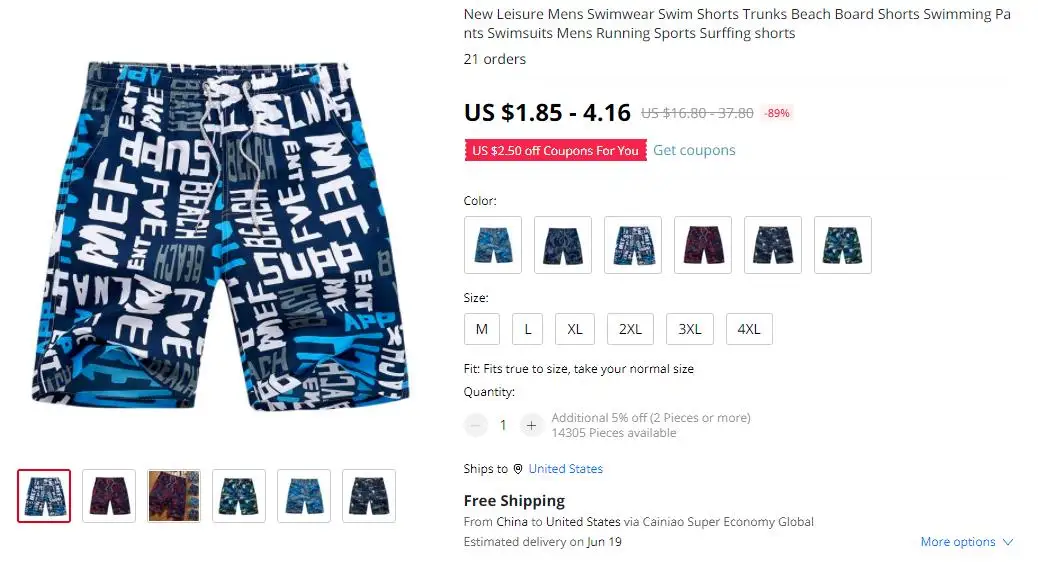Click the Get coupons link
Image resolution: width=1038 pixels, height=562 pixels.
pyautogui.click(x=694, y=150)
